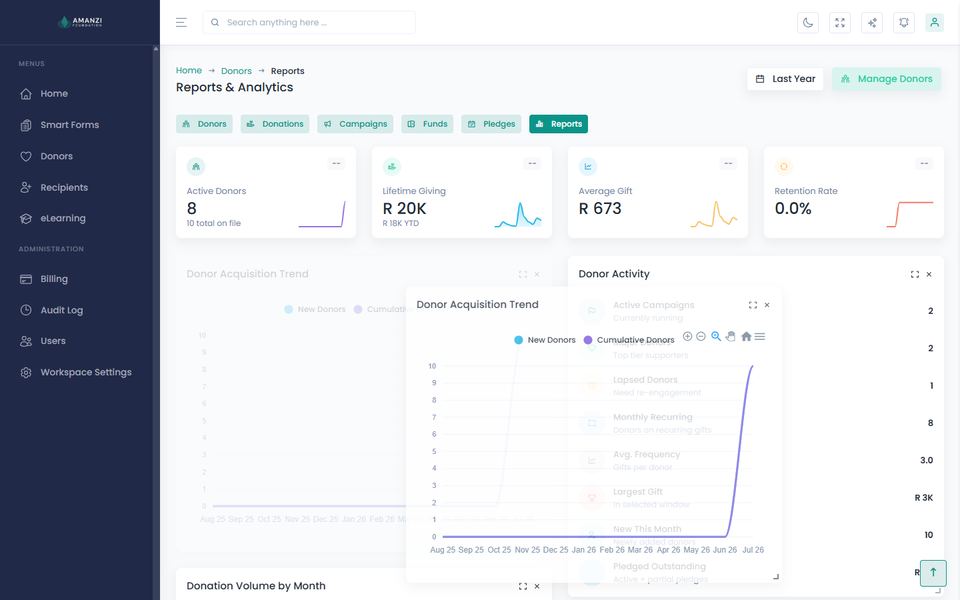Click the Manage Donors button

(x=886, y=79)
